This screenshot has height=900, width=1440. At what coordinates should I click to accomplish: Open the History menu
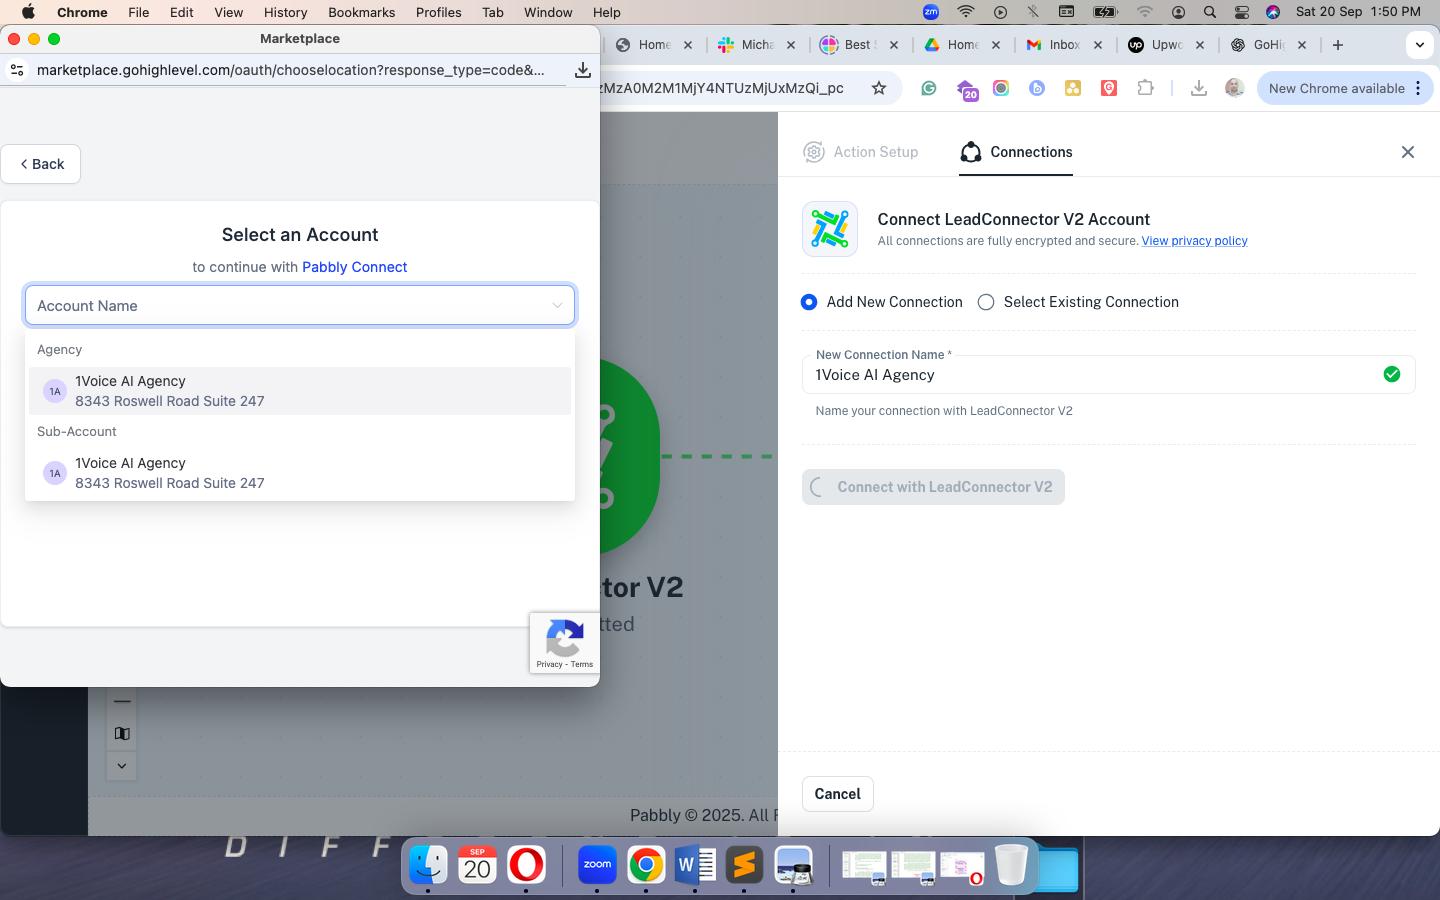[x=286, y=12]
